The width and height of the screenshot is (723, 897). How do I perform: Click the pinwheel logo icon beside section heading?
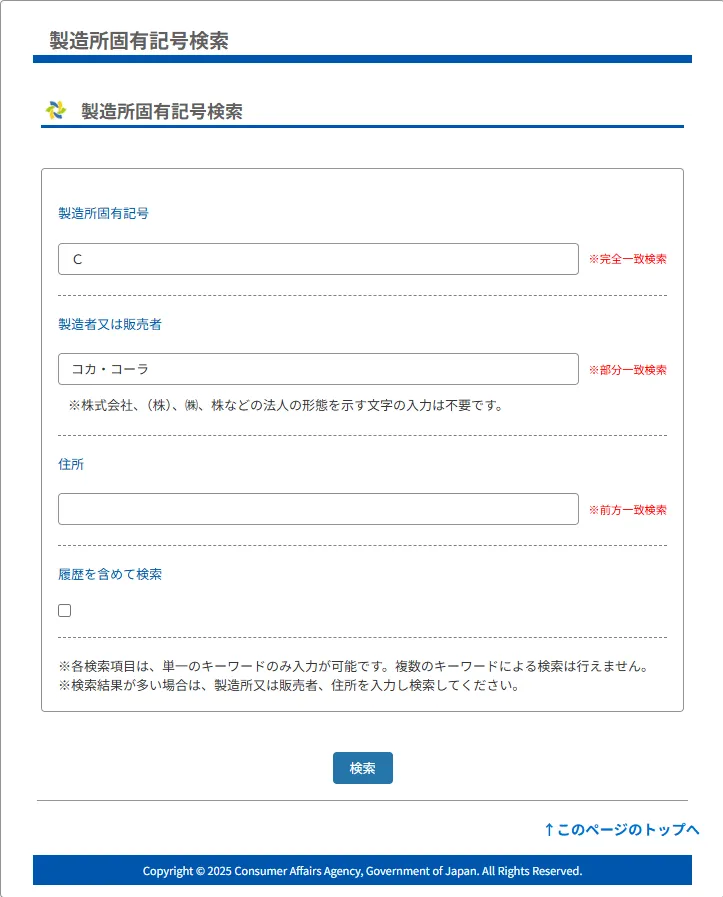click(55, 110)
